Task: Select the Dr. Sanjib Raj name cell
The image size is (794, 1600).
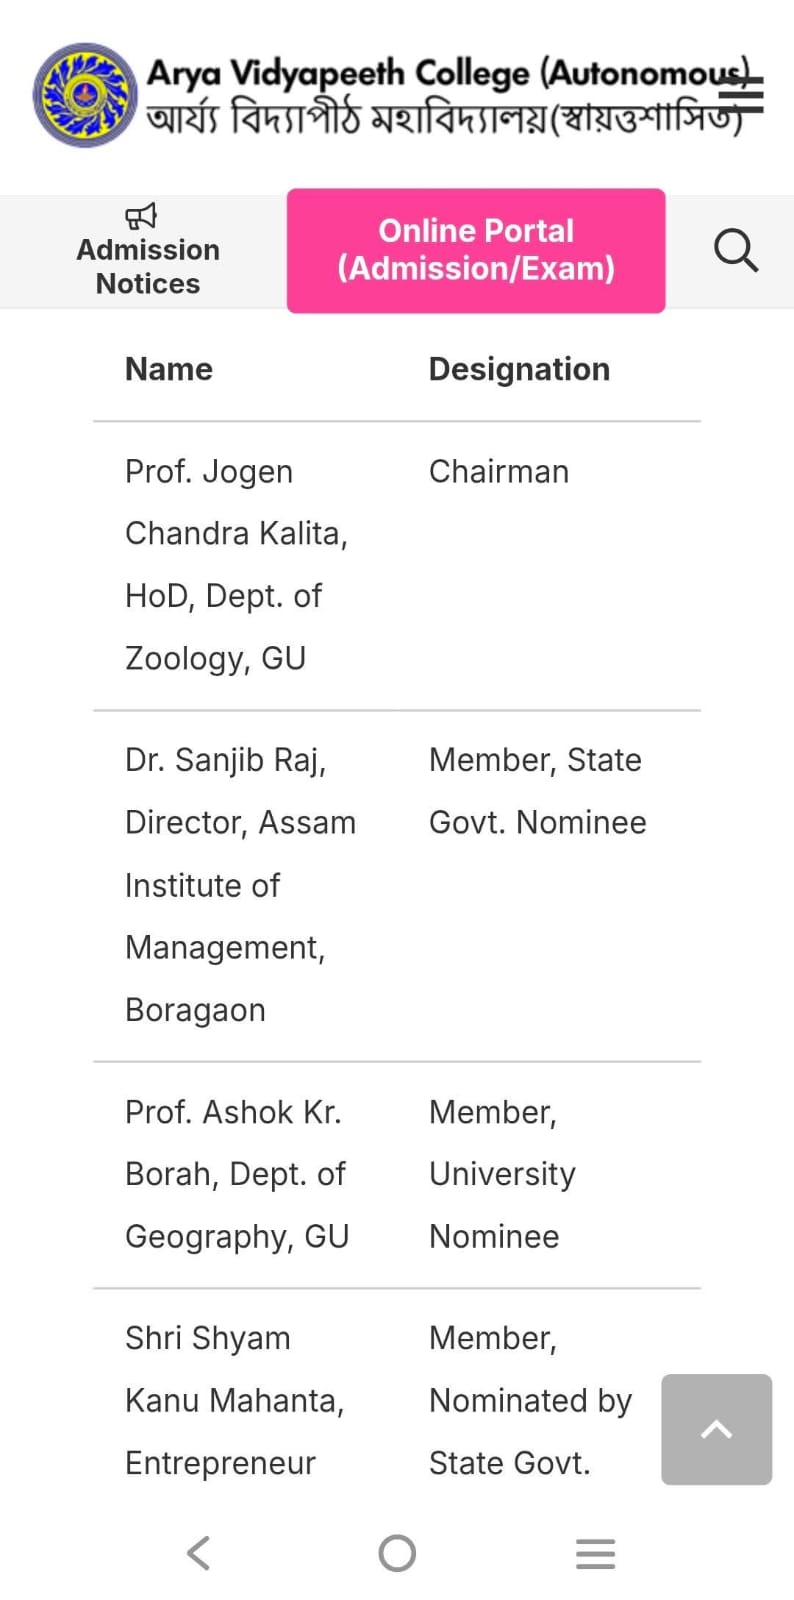Action: (240, 884)
